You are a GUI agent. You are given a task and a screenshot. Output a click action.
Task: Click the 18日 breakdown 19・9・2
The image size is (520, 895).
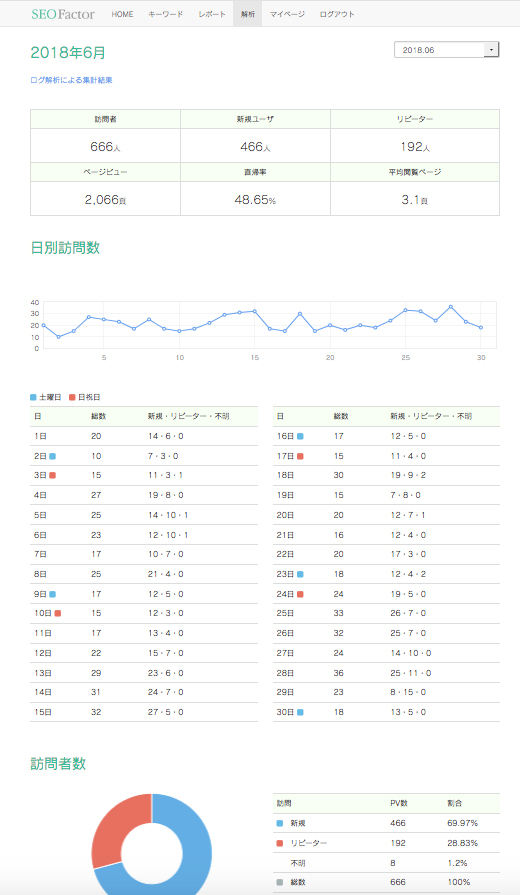coord(408,475)
